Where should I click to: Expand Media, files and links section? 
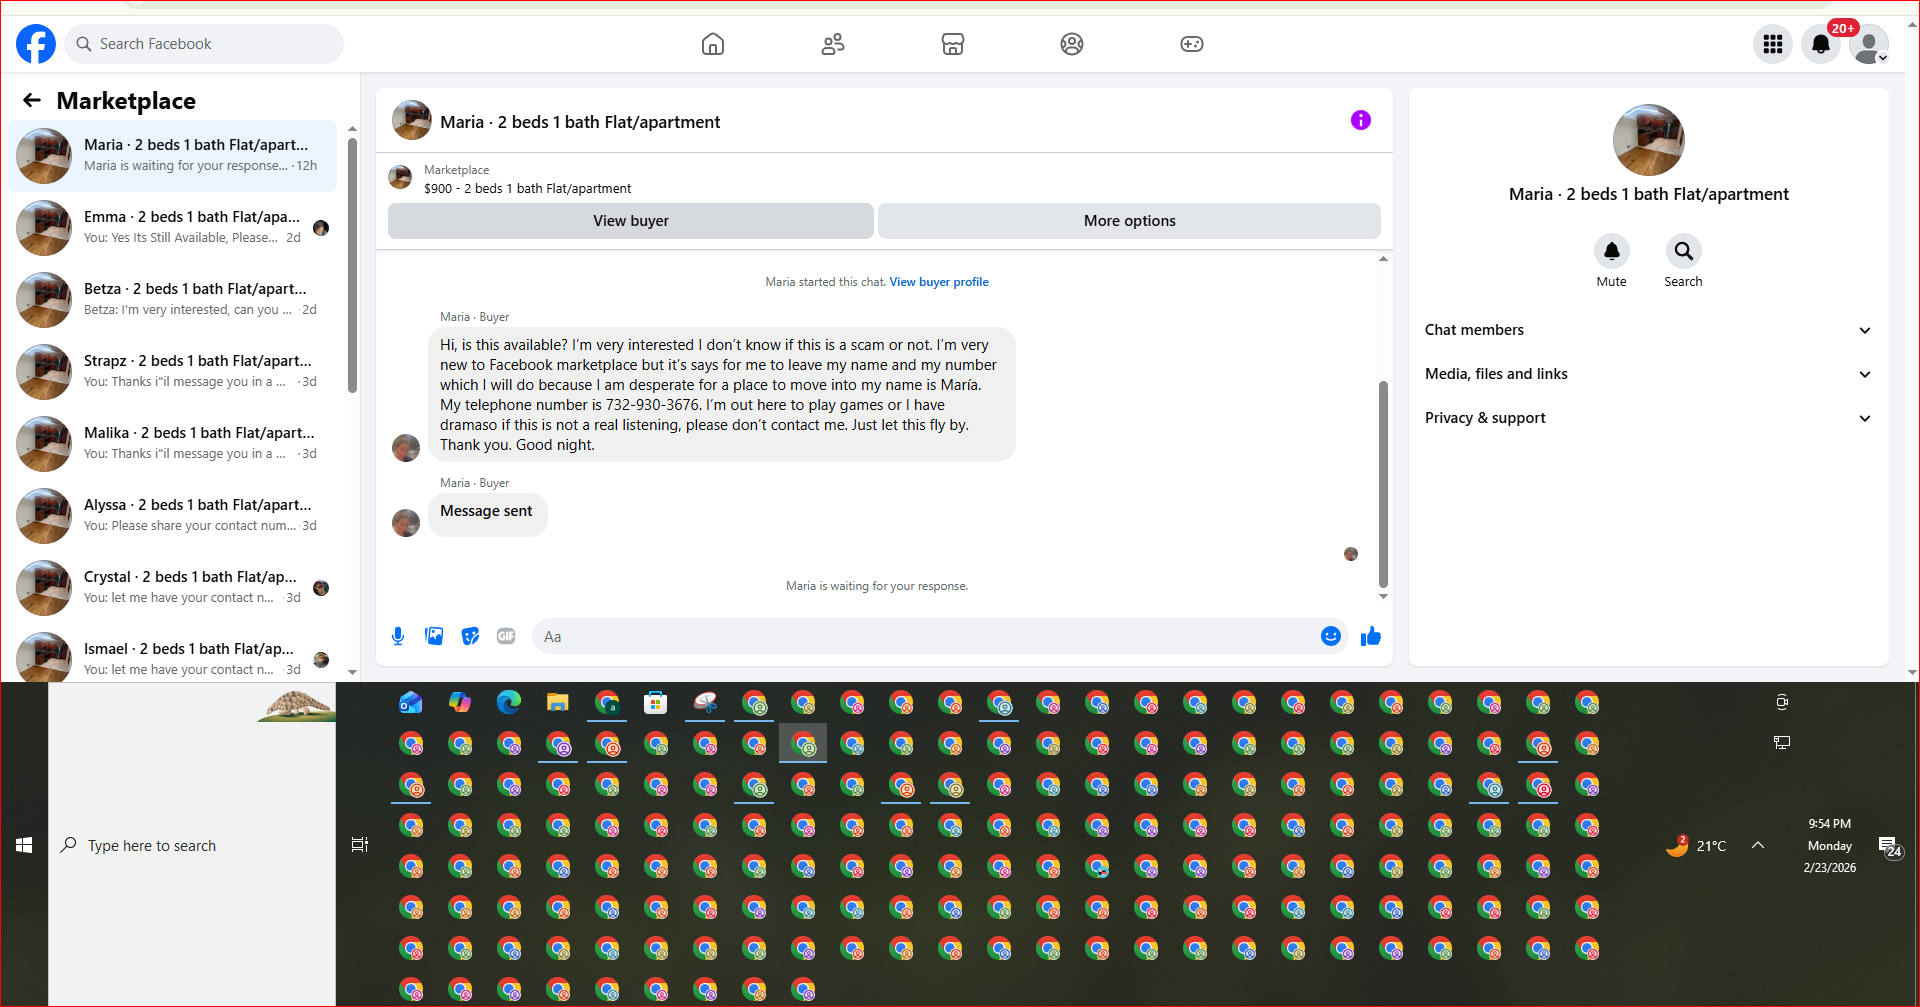click(x=1648, y=374)
